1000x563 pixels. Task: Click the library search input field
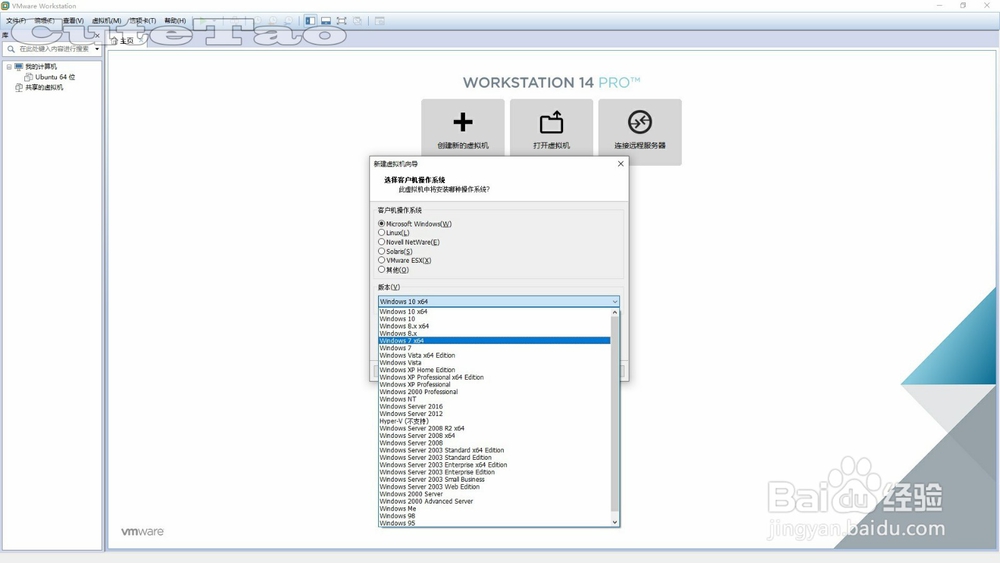pos(54,49)
